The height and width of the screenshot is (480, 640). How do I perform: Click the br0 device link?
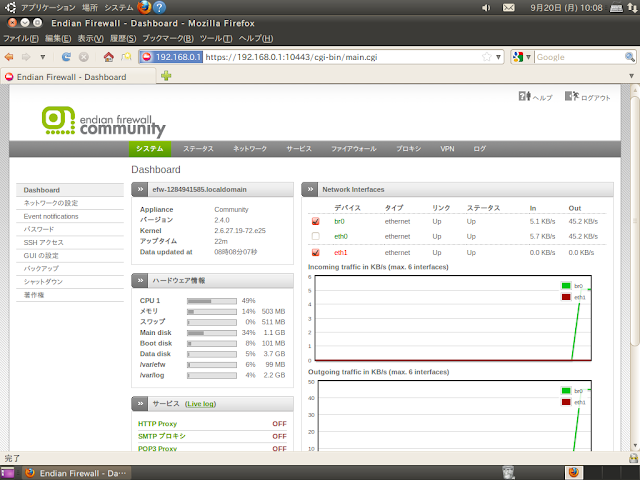(339, 221)
